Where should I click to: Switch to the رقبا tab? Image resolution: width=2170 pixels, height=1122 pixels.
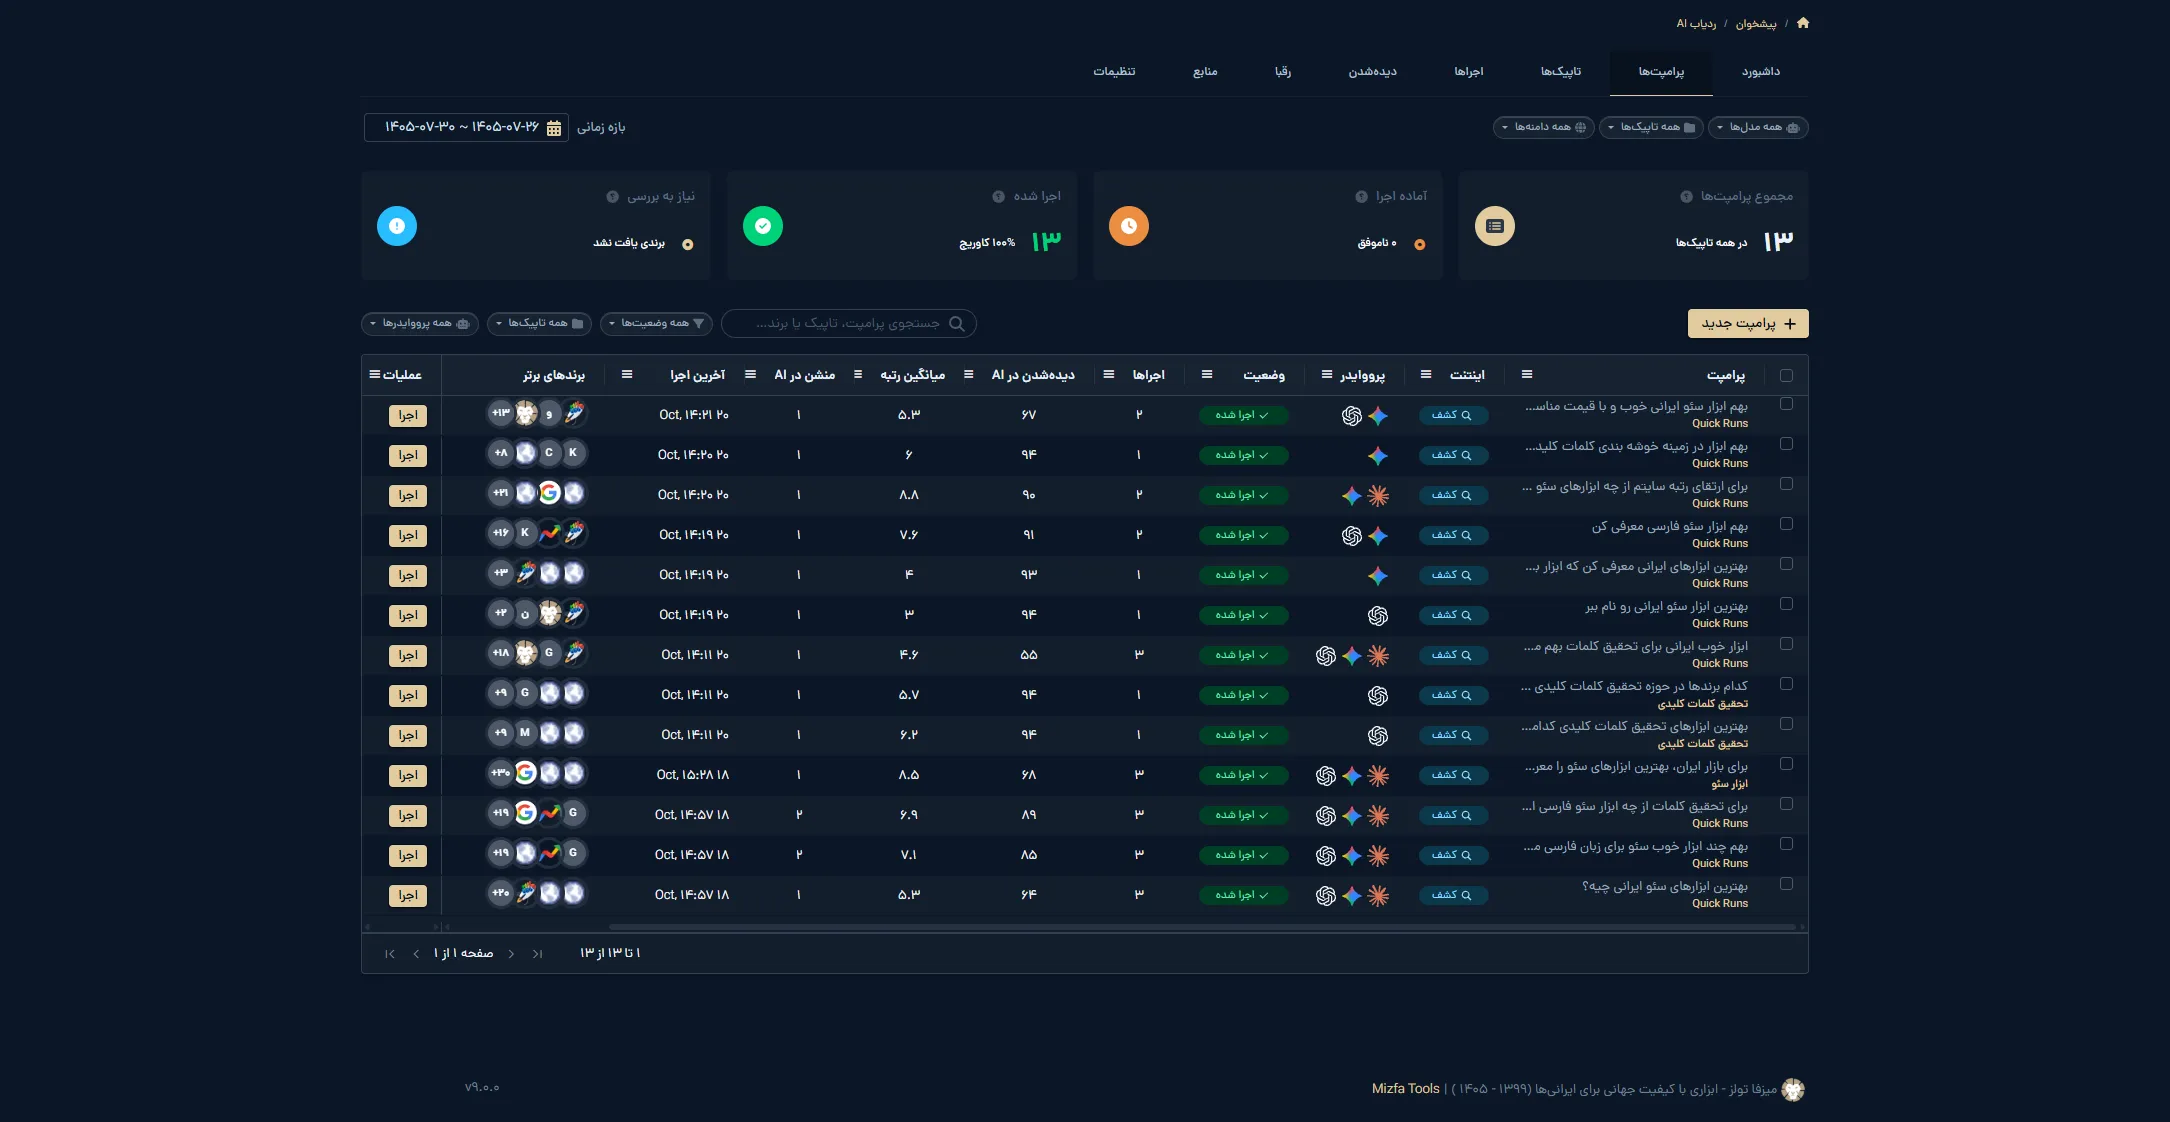(1283, 72)
